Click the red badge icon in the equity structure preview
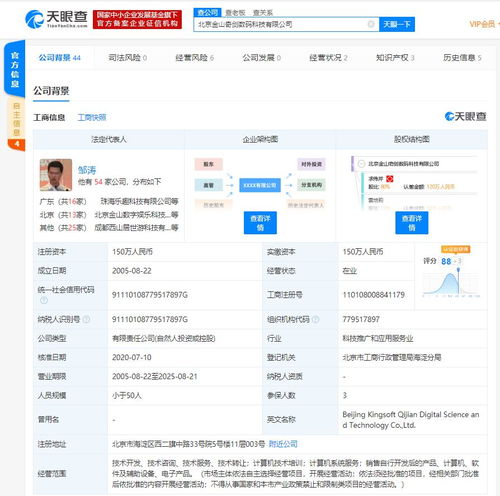 pyautogui.click(x=389, y=179)
